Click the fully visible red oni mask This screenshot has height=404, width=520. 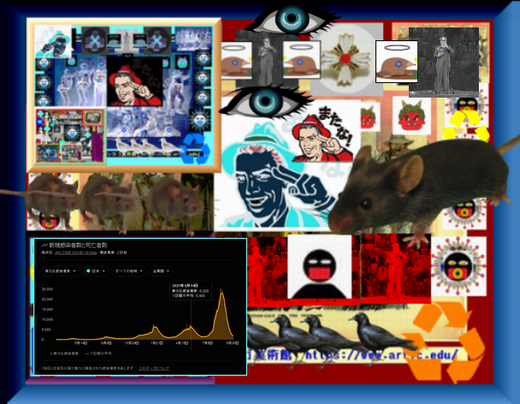click(x=412, y=116)
